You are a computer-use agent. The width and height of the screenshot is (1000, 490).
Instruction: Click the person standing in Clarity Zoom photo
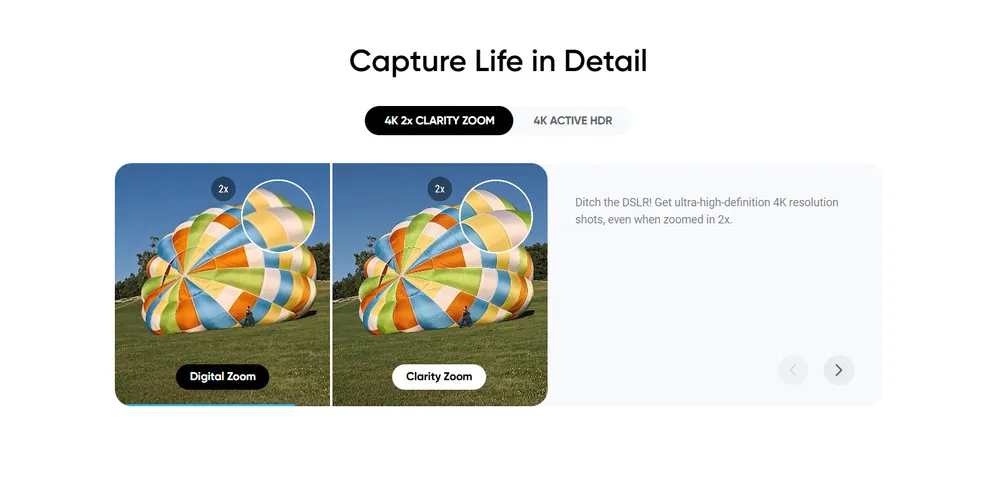pyautogui.click(x=466, y=316)
